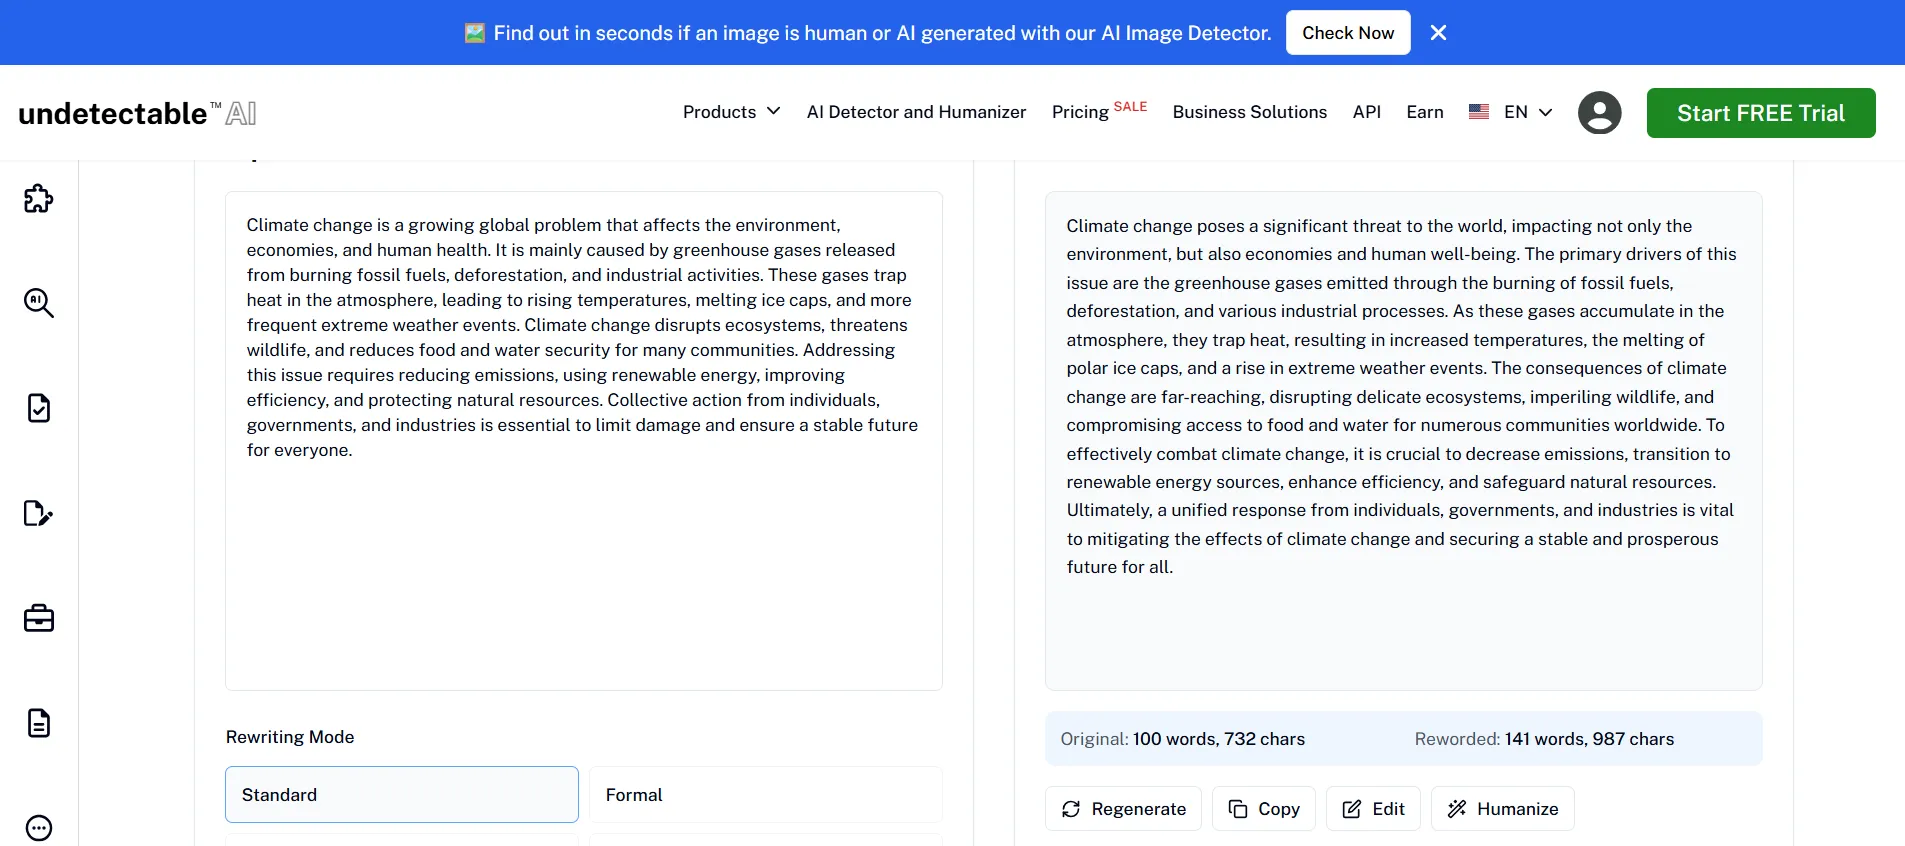This screenshot has width=1905, height=846.
Task: Click the user account profile icon
Action: pos(1600,113)
